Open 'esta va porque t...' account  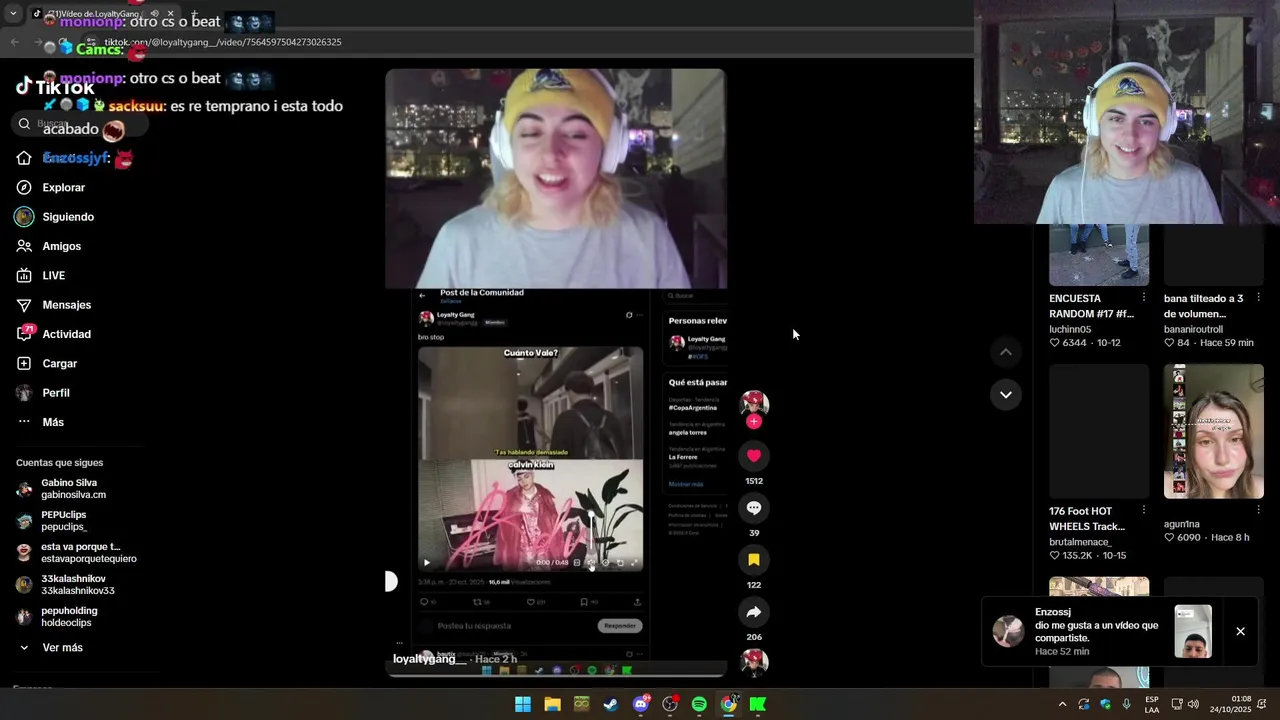[x=76, y=553]
